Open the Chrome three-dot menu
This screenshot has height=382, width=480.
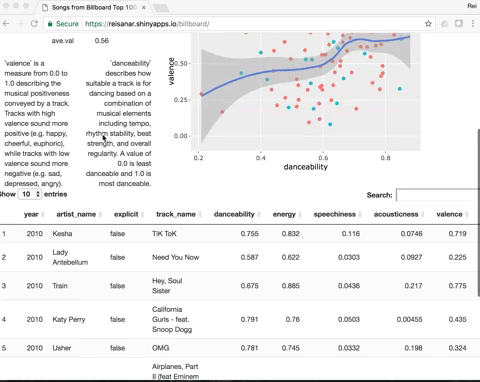click(473, 24)
